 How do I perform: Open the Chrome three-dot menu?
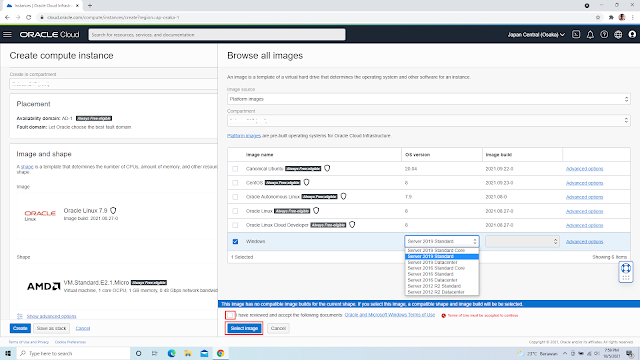(633, 17)
